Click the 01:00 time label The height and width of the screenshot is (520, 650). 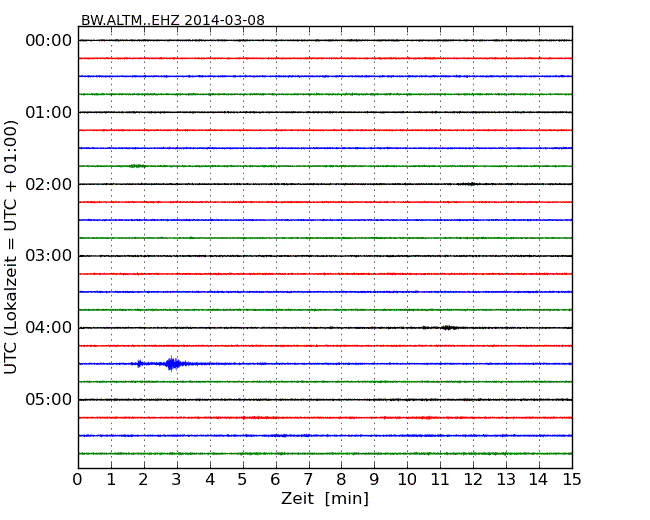point(49,112)
